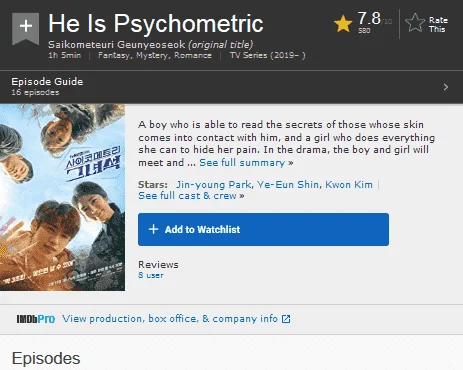Image resolution: width=463 pixels, height=370 pixels.
Task: Open Ye-Eun Shin's profile
Action: (288, 184)
